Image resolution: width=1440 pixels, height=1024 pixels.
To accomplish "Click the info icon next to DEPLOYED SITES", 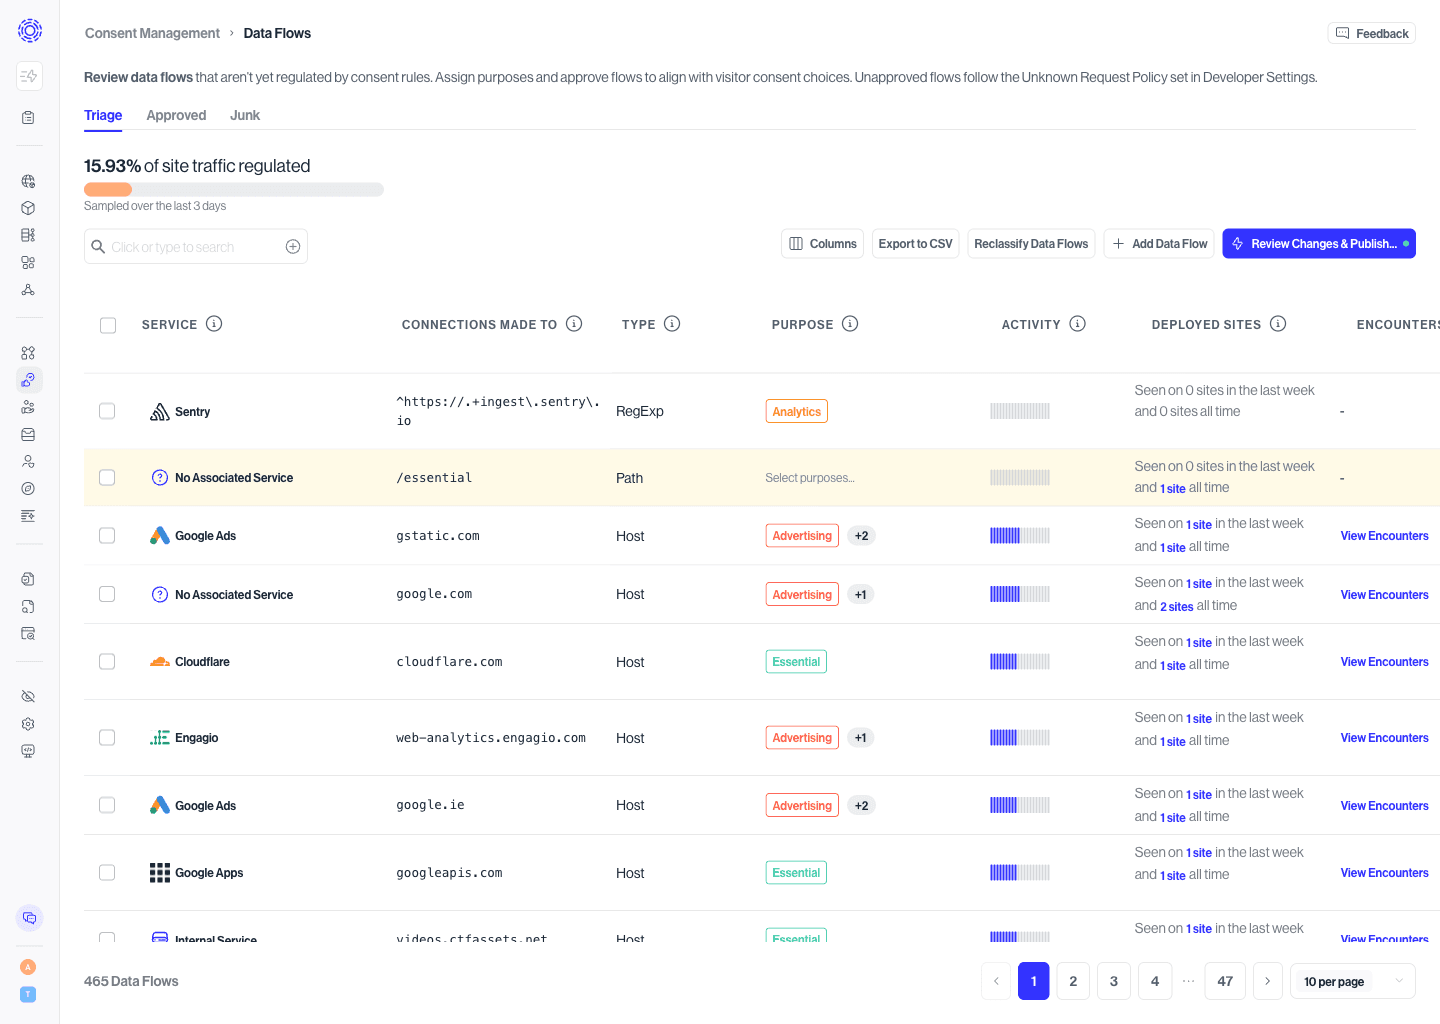I will pyautogui.click(x=1278, y=324).
